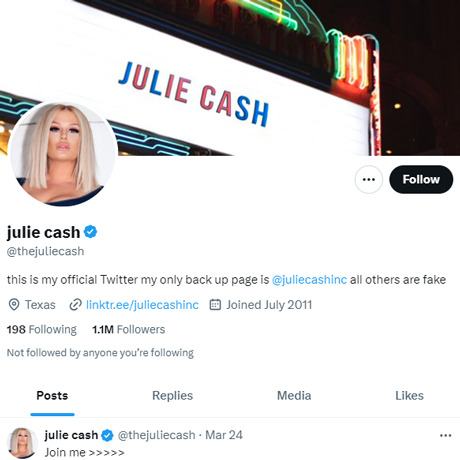
Task: View the 1.1M Followers list
Action: point(129,329)
